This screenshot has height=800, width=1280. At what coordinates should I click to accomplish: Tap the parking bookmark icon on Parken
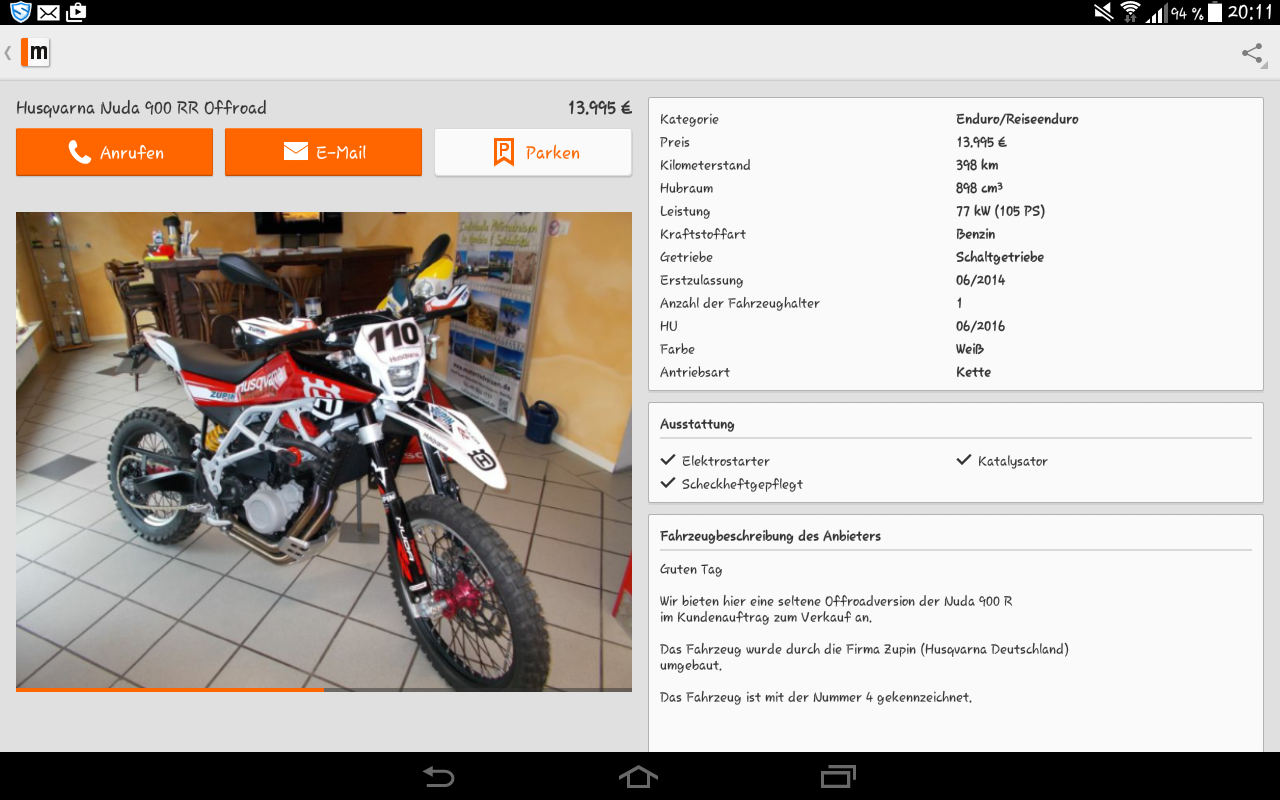click(503, 152)
